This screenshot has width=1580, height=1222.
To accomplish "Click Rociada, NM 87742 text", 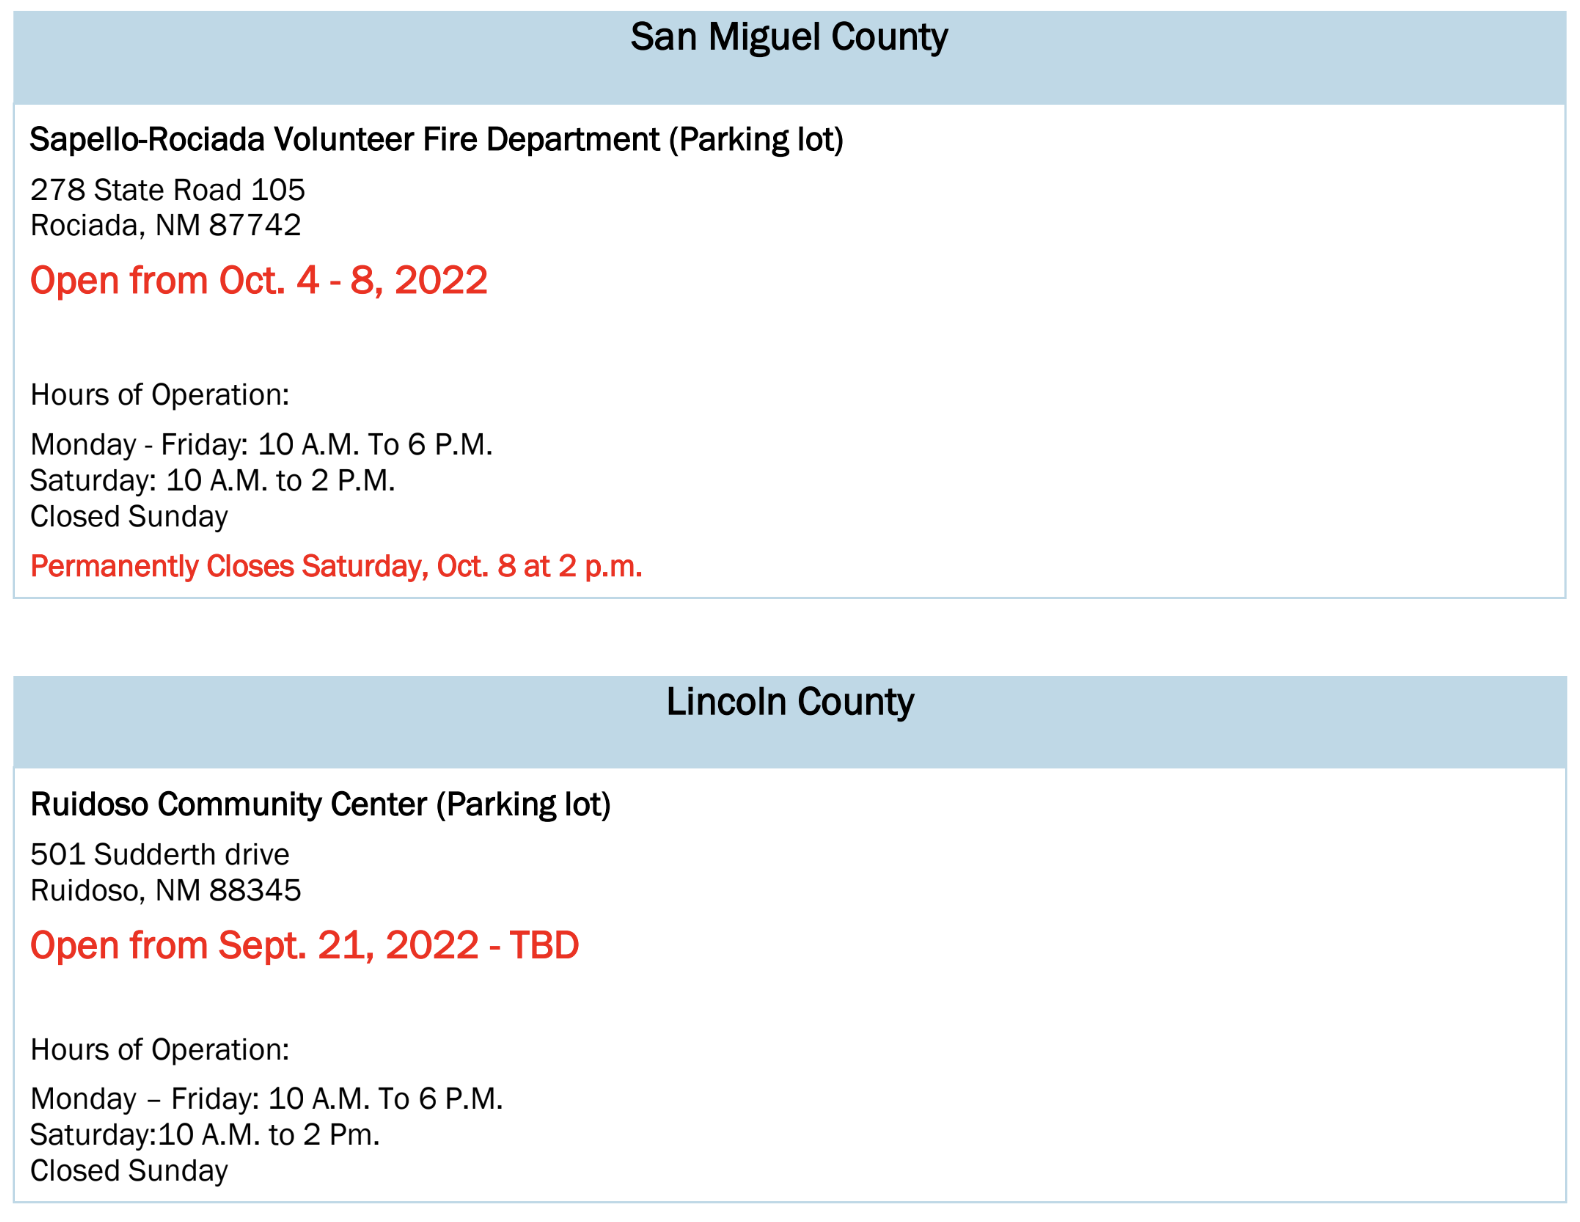I will pyautogui.click(x=166, y=225).
